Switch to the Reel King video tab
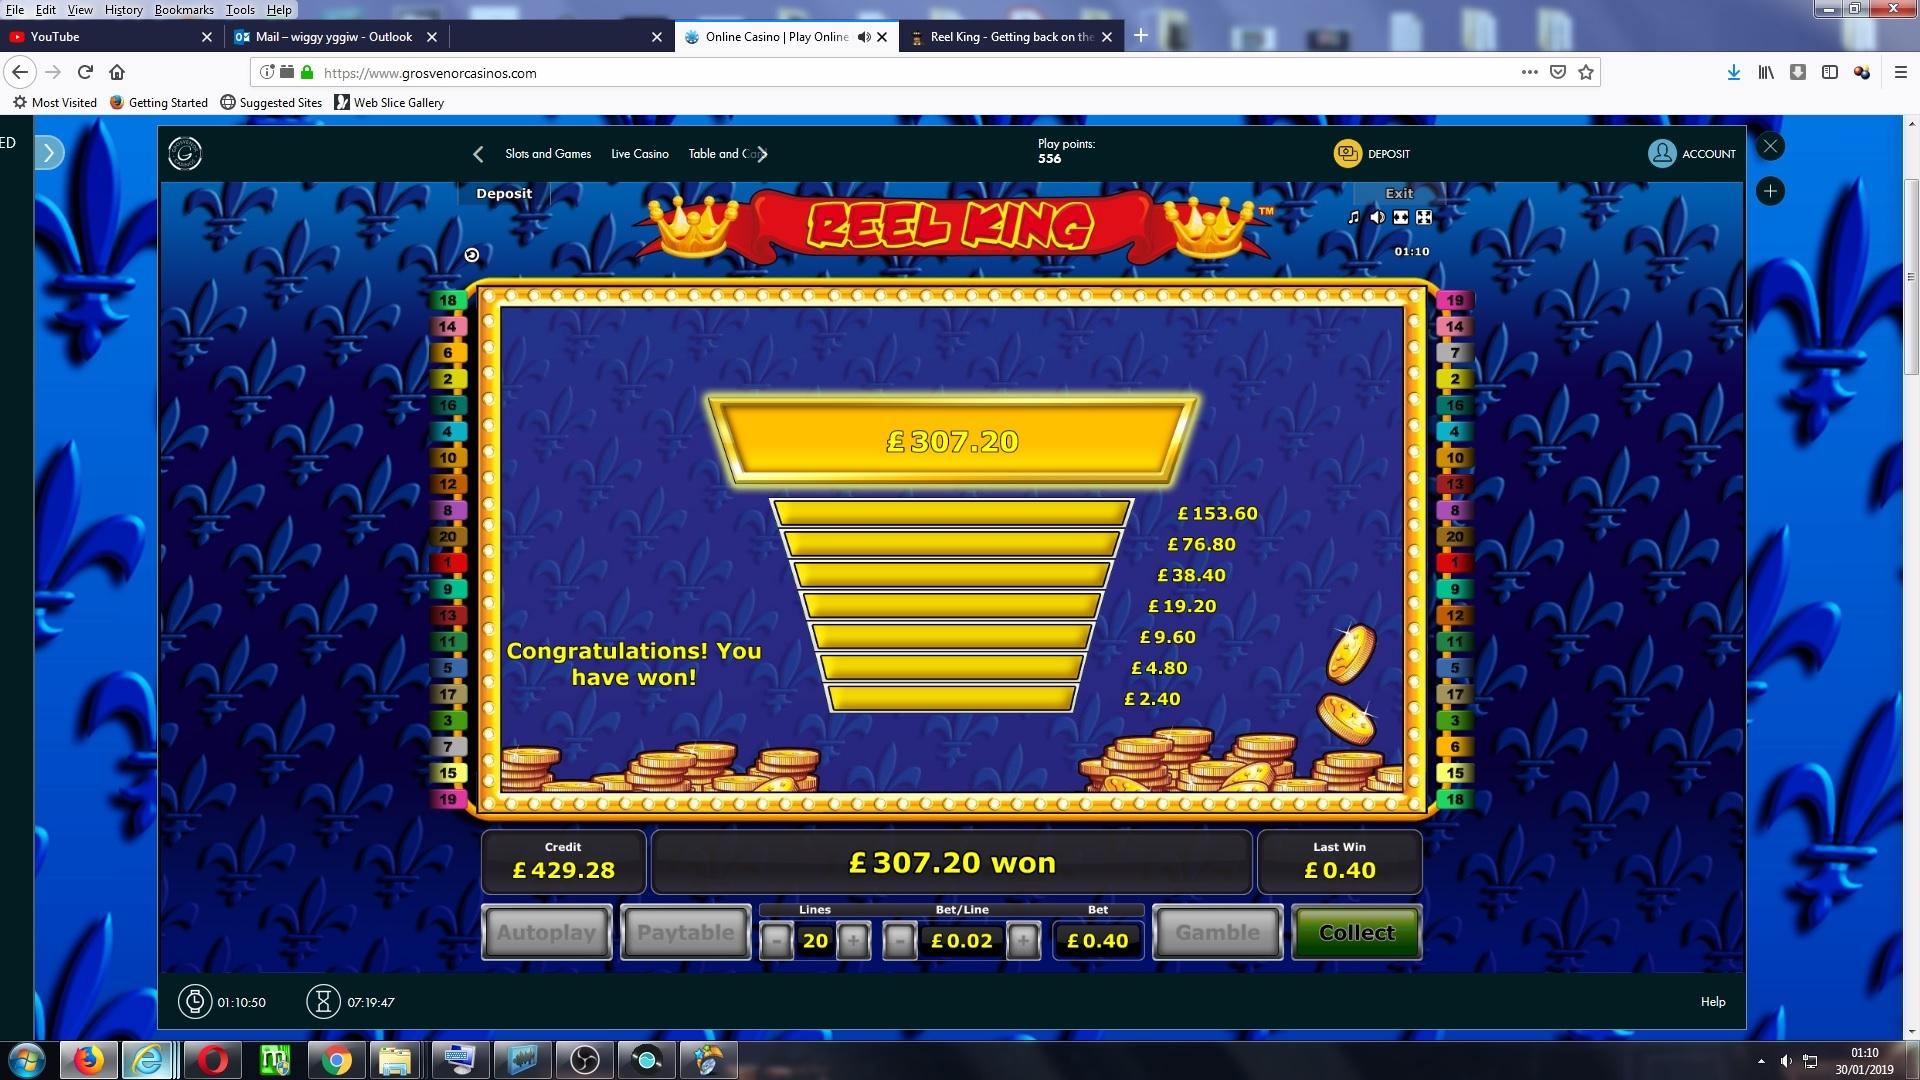Viewport: 1920px width, 1080px height. pyautogui.click(x=1010, y=37)
